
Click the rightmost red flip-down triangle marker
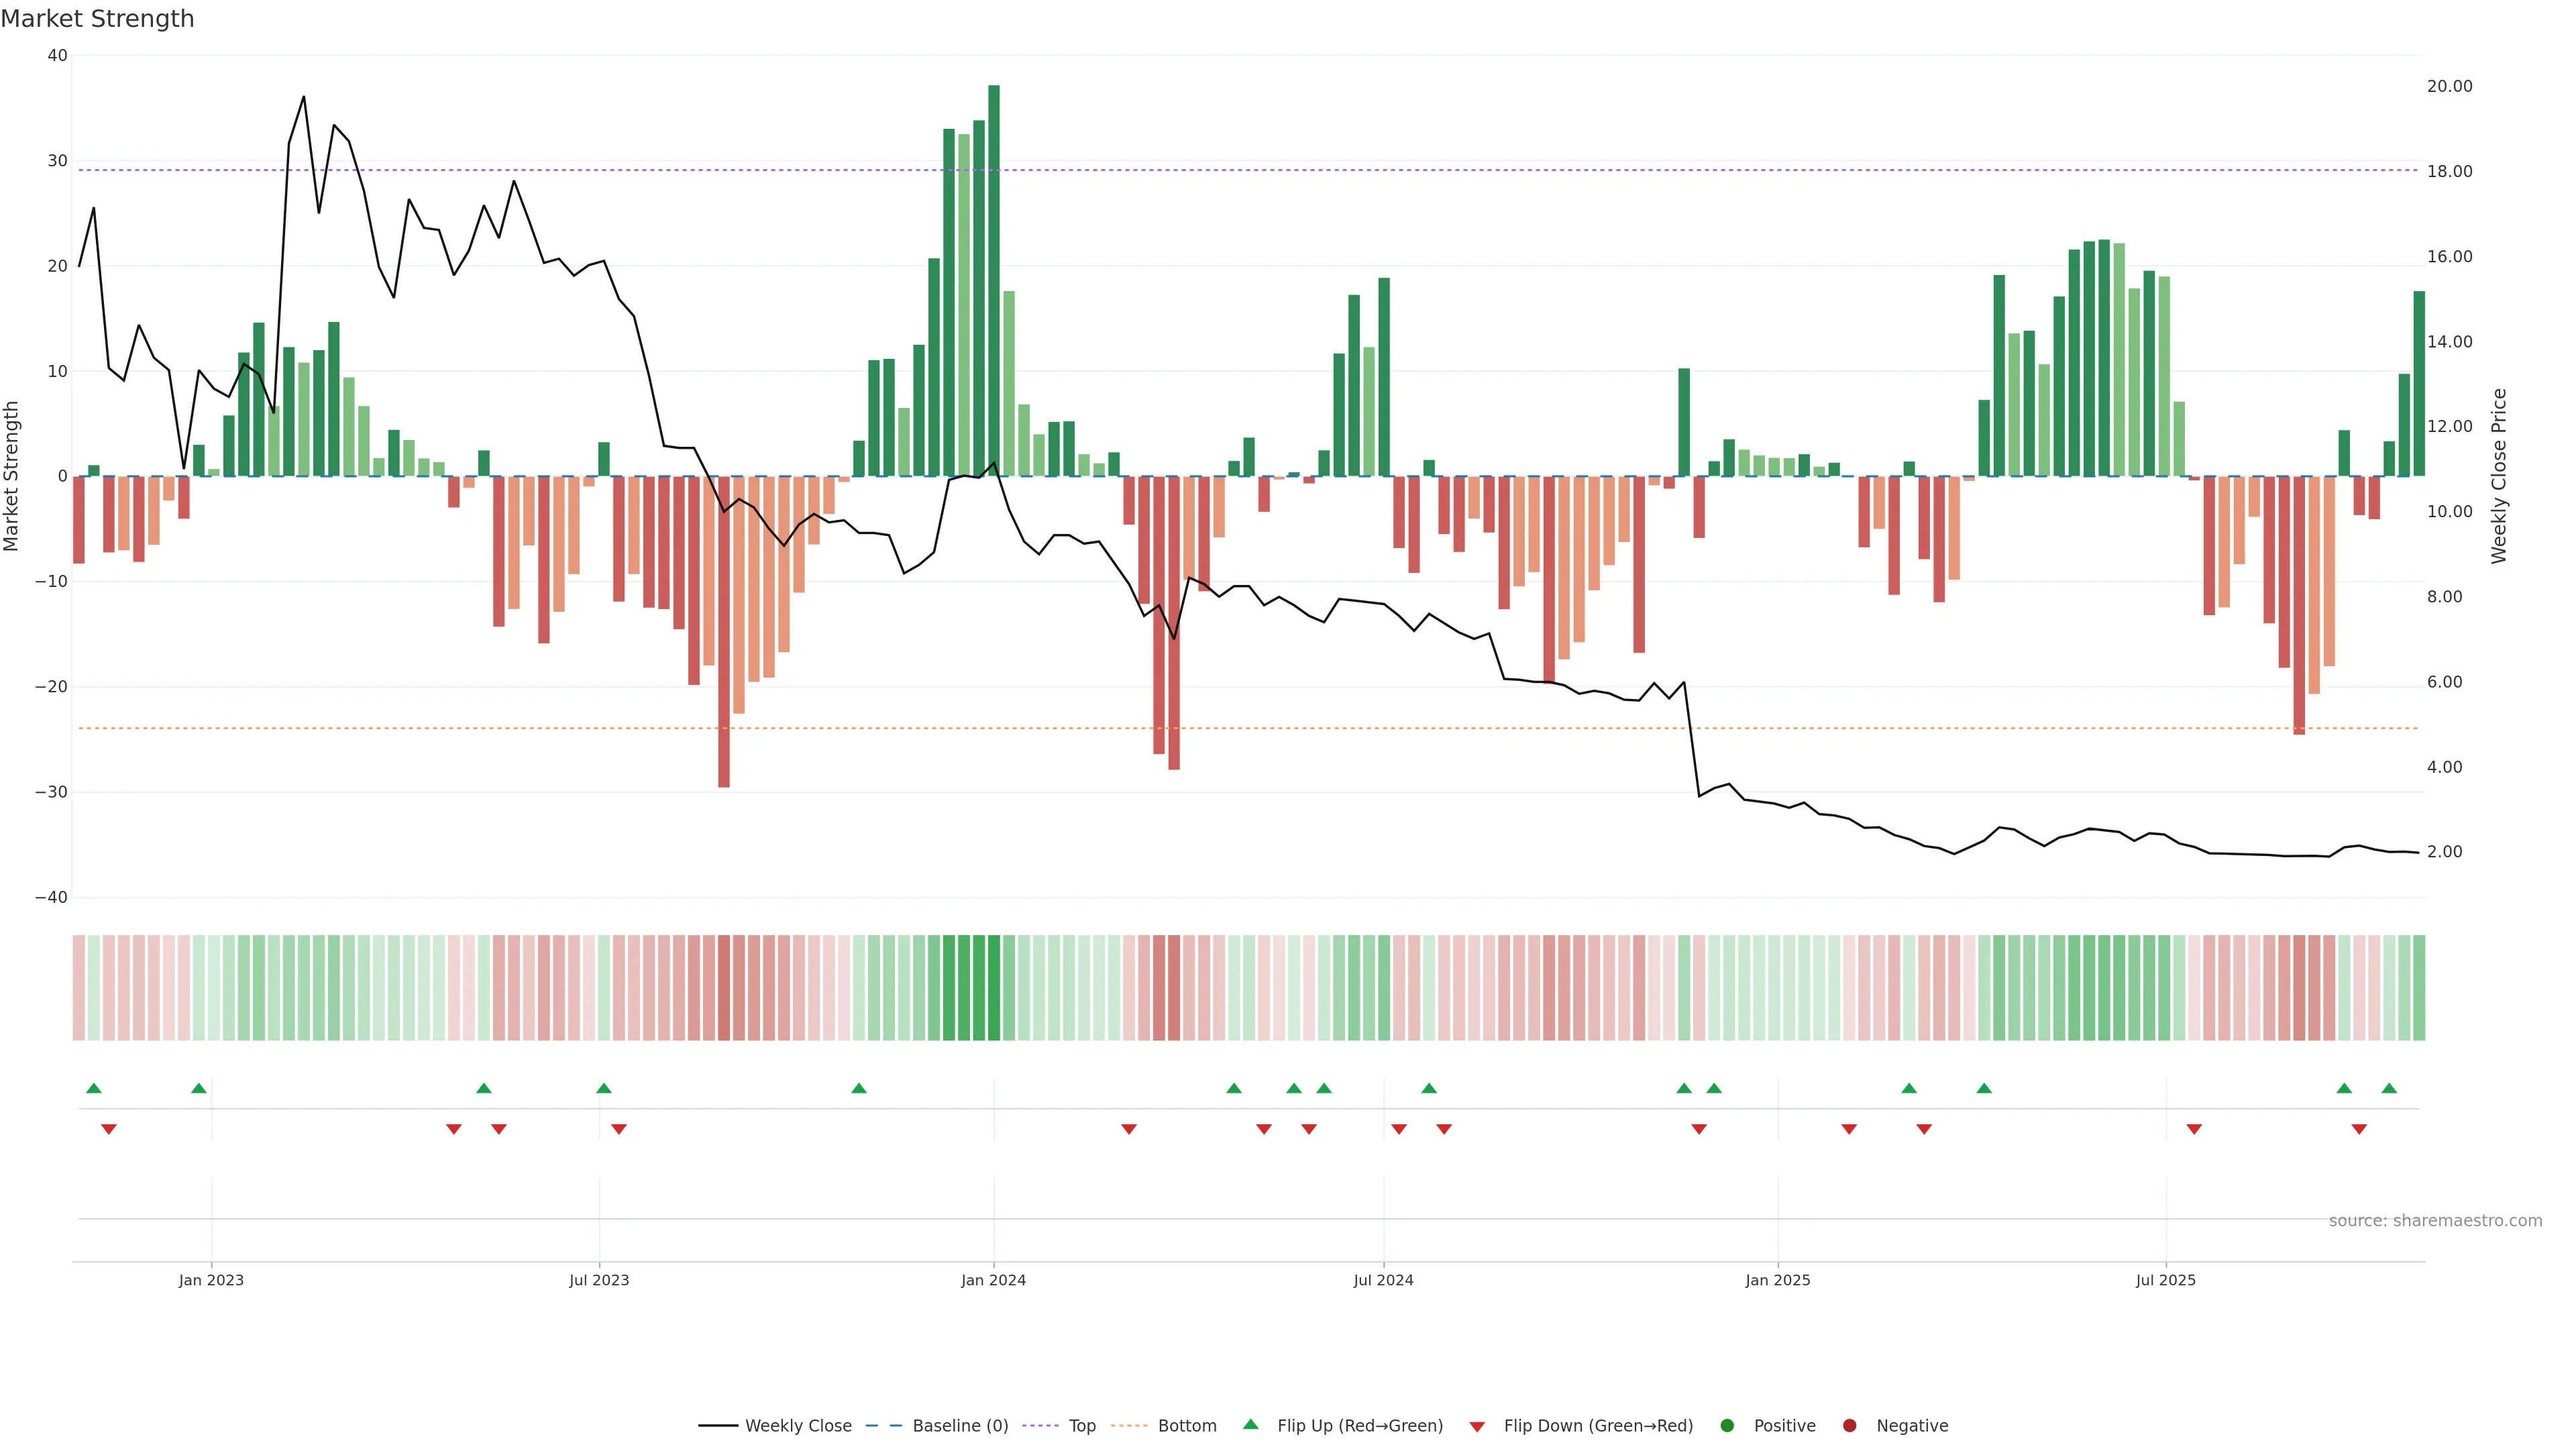[2359, 1129]
